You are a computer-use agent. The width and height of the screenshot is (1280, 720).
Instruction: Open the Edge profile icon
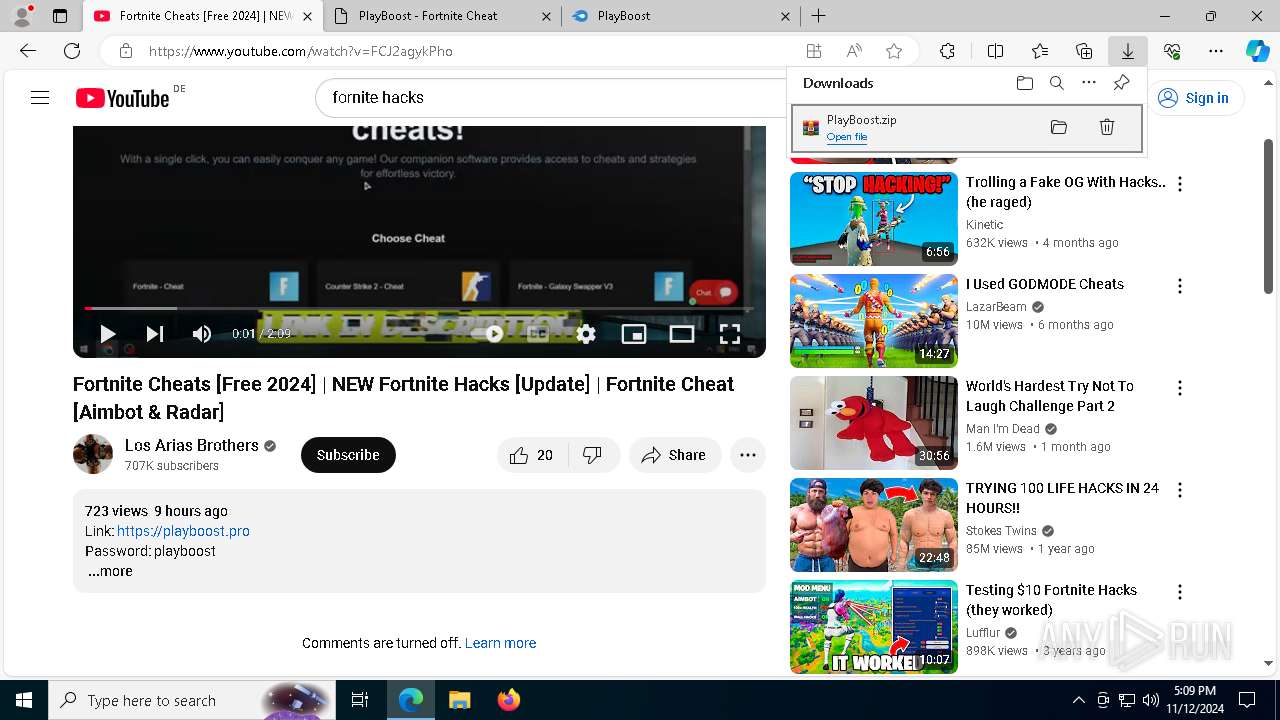click(21, 16)
